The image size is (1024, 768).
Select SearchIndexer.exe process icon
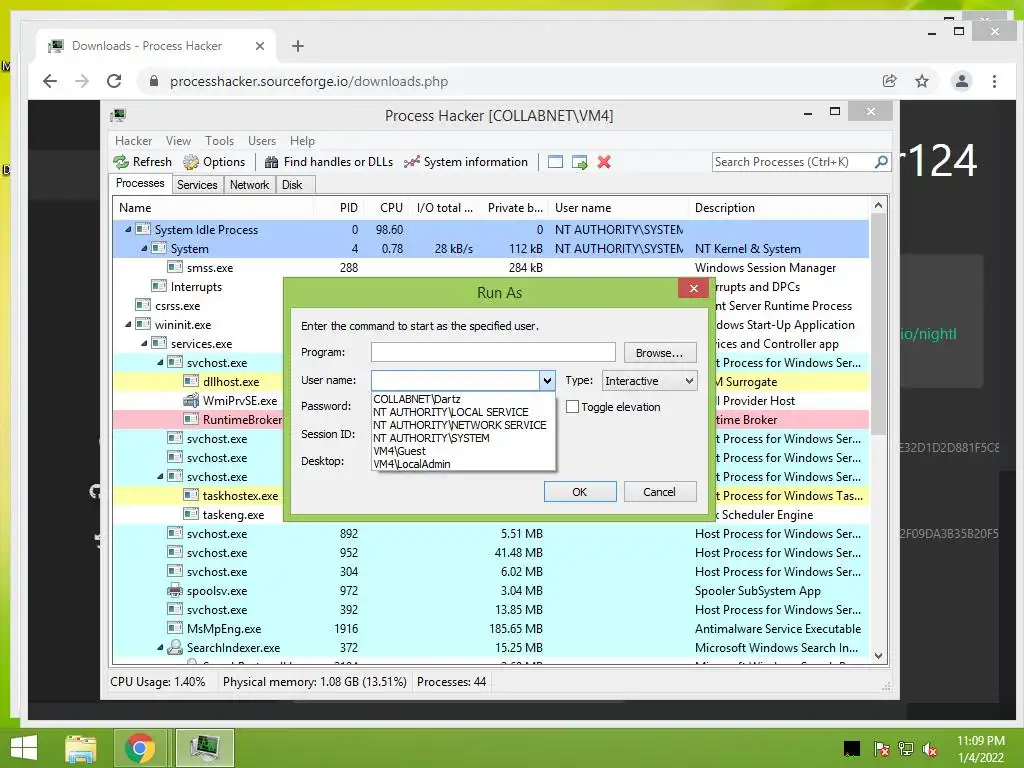(x=174, y=647)
